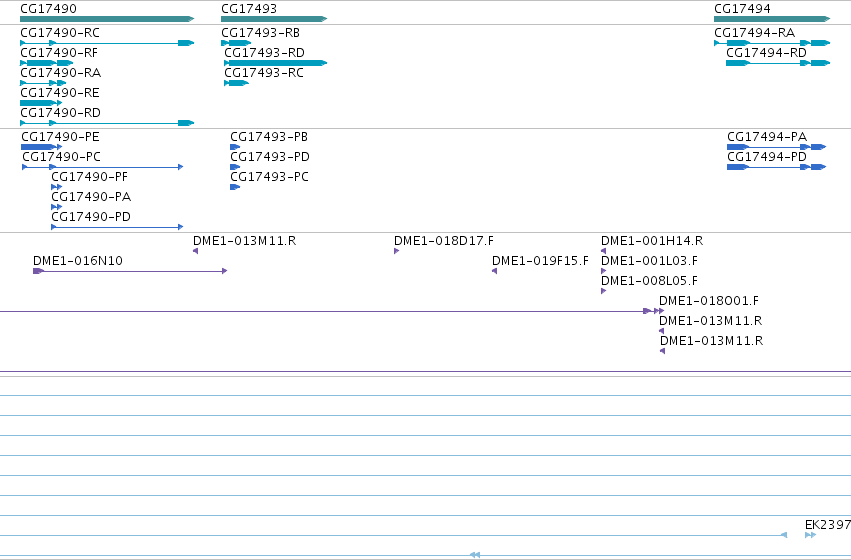The height and width of the screenshot is (560, 851).
Task: Open transcript CG17490-RE
Action: 41,103
